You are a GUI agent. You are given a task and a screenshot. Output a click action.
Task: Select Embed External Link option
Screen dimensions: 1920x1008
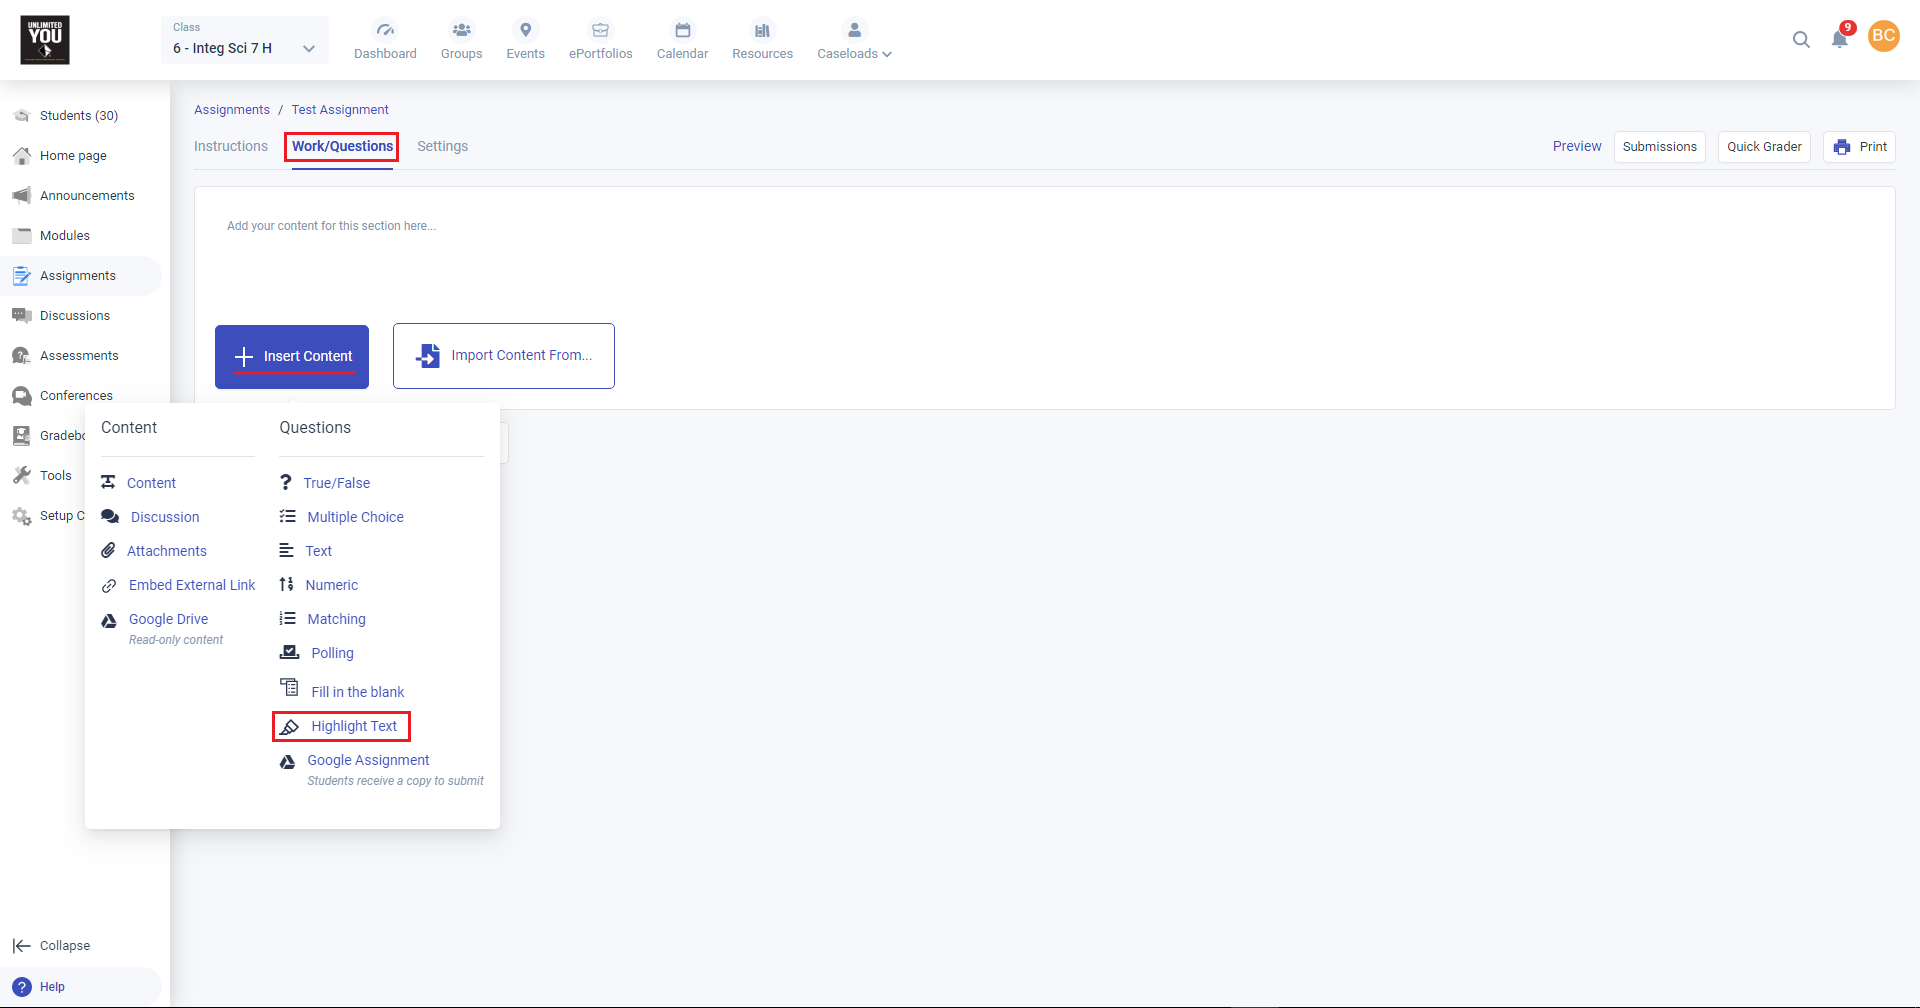(179, 585)
